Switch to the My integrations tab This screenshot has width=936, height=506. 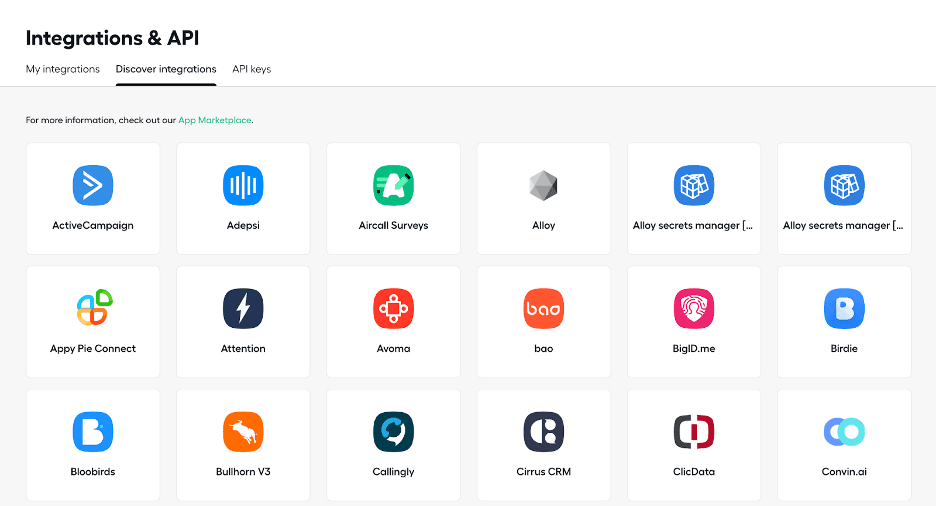tap(63, 69)
